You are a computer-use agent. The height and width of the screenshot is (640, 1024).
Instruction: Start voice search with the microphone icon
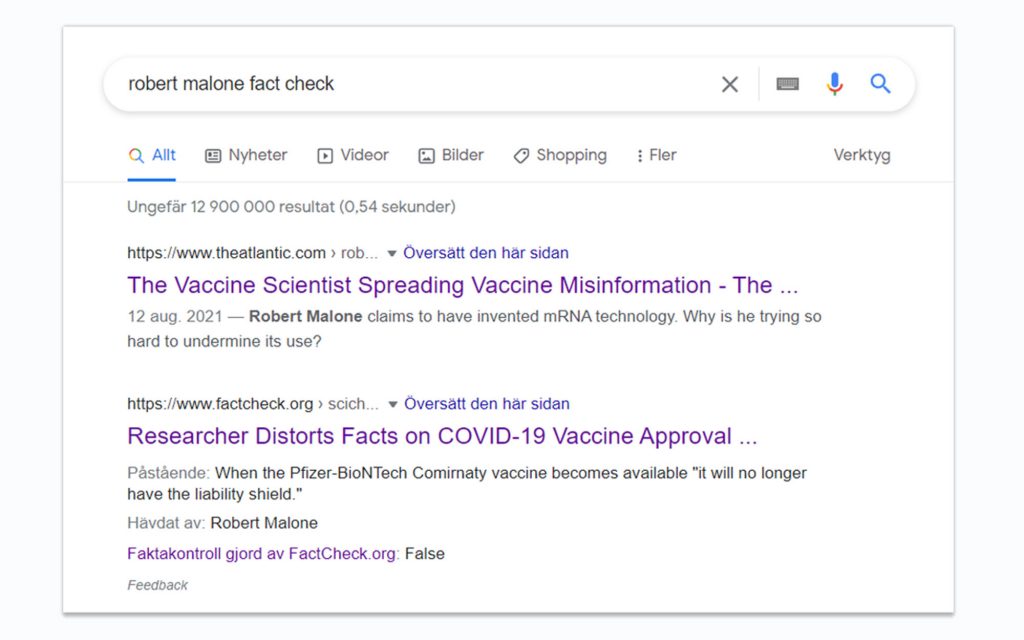click(x=835, y=84)
